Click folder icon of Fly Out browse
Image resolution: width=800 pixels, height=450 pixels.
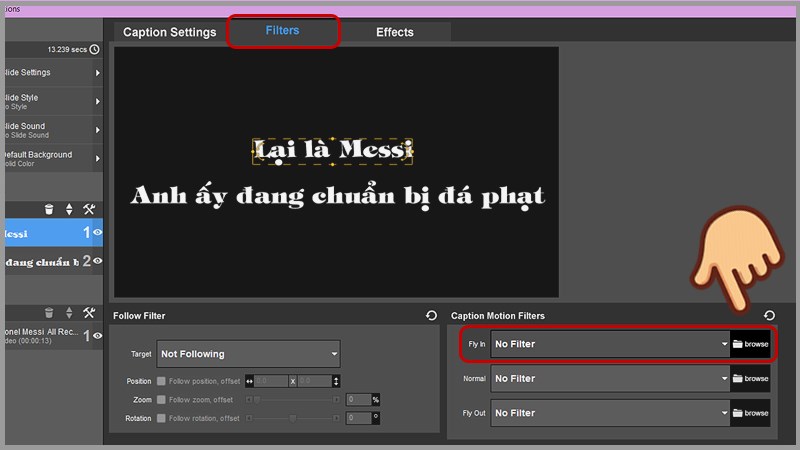(x=738, y=413)
